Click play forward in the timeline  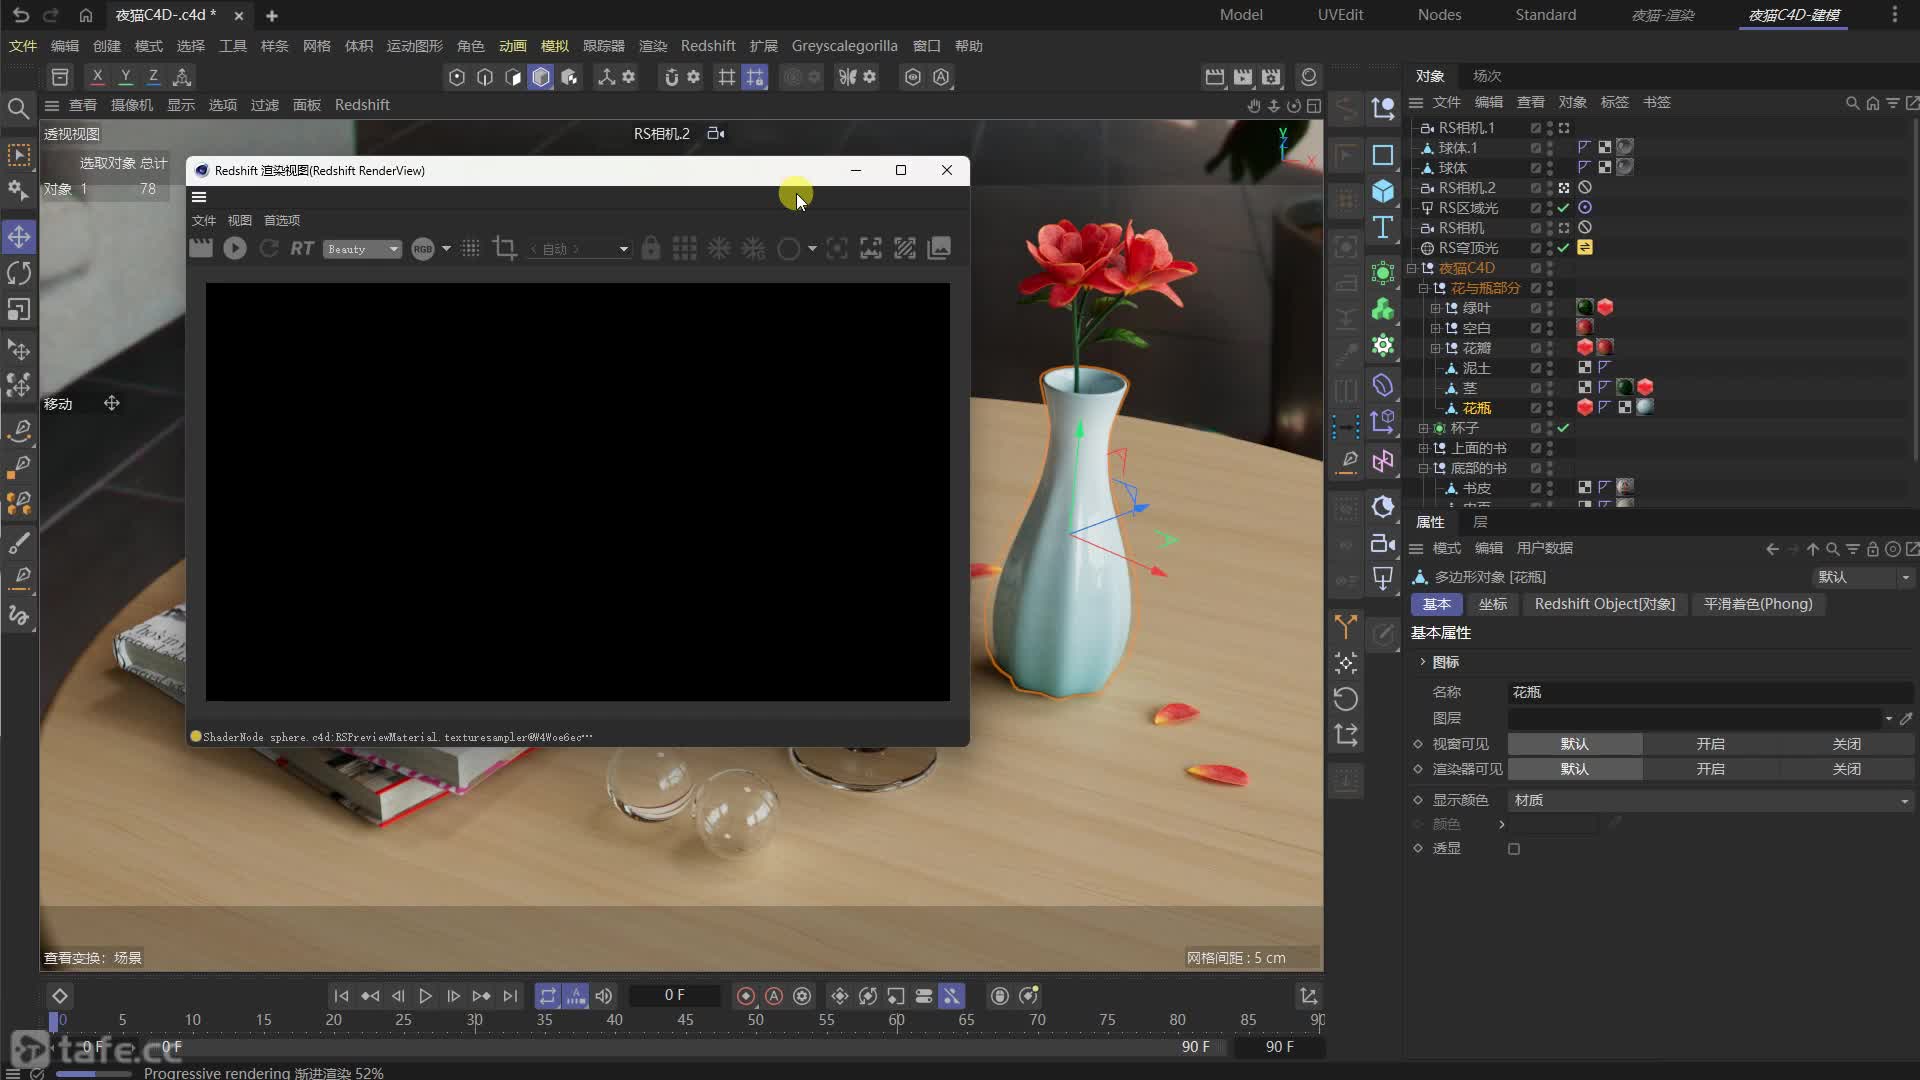[x=425, y=996]
